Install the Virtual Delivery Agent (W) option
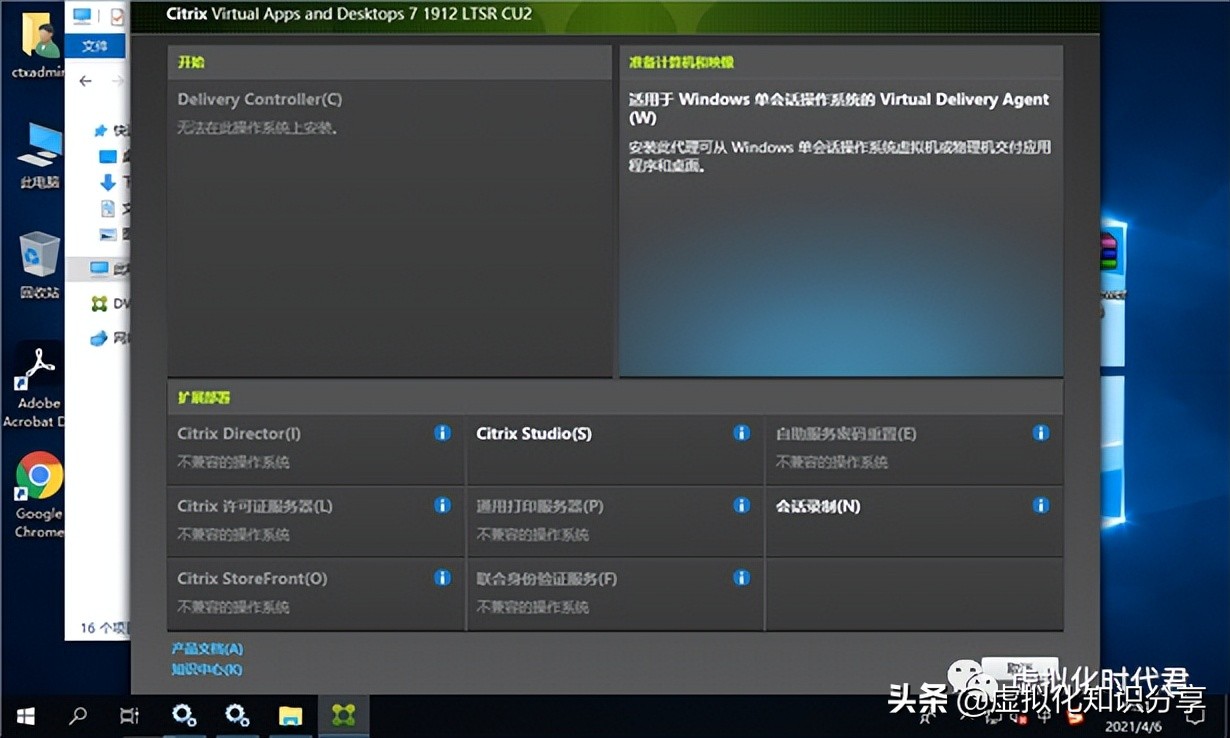Viewport: 1230px width, 738px height. point(841,228)
